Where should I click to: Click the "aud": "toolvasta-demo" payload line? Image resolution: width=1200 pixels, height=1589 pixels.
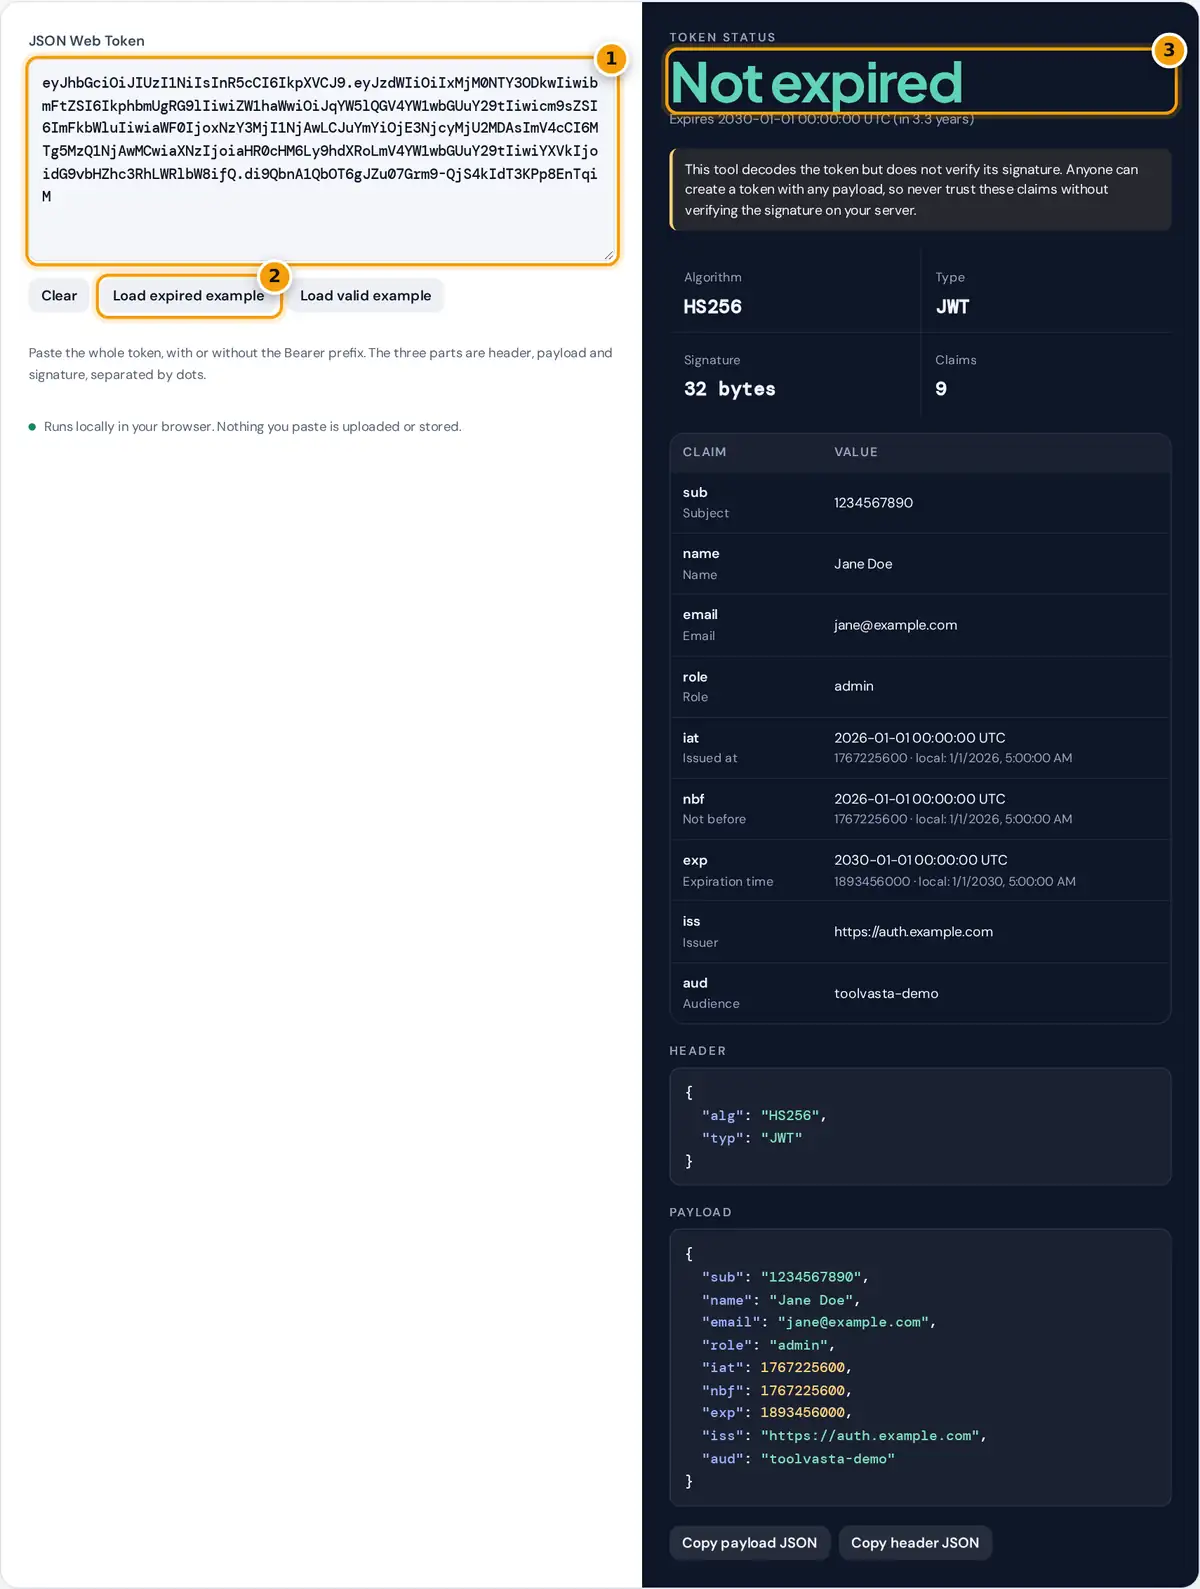(x=798, y=1459)
